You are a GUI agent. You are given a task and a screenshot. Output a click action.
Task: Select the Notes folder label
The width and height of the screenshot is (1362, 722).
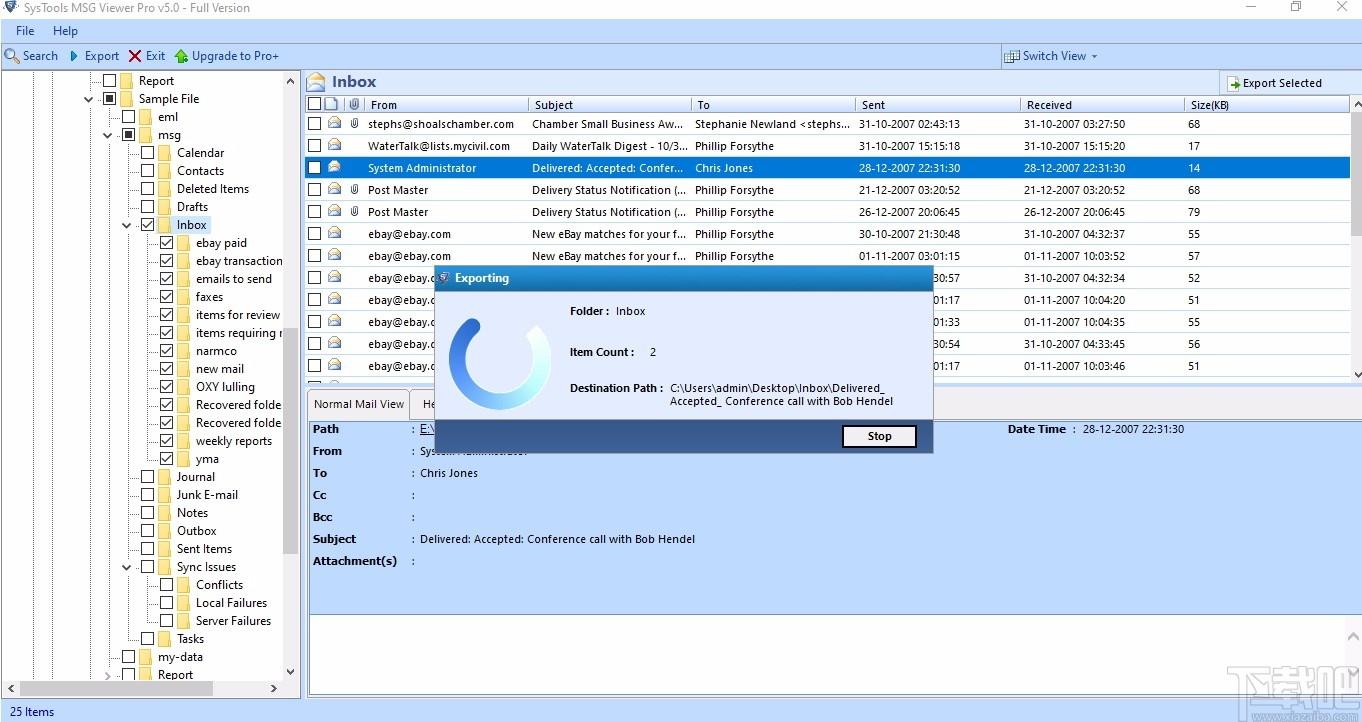[192, 513]
